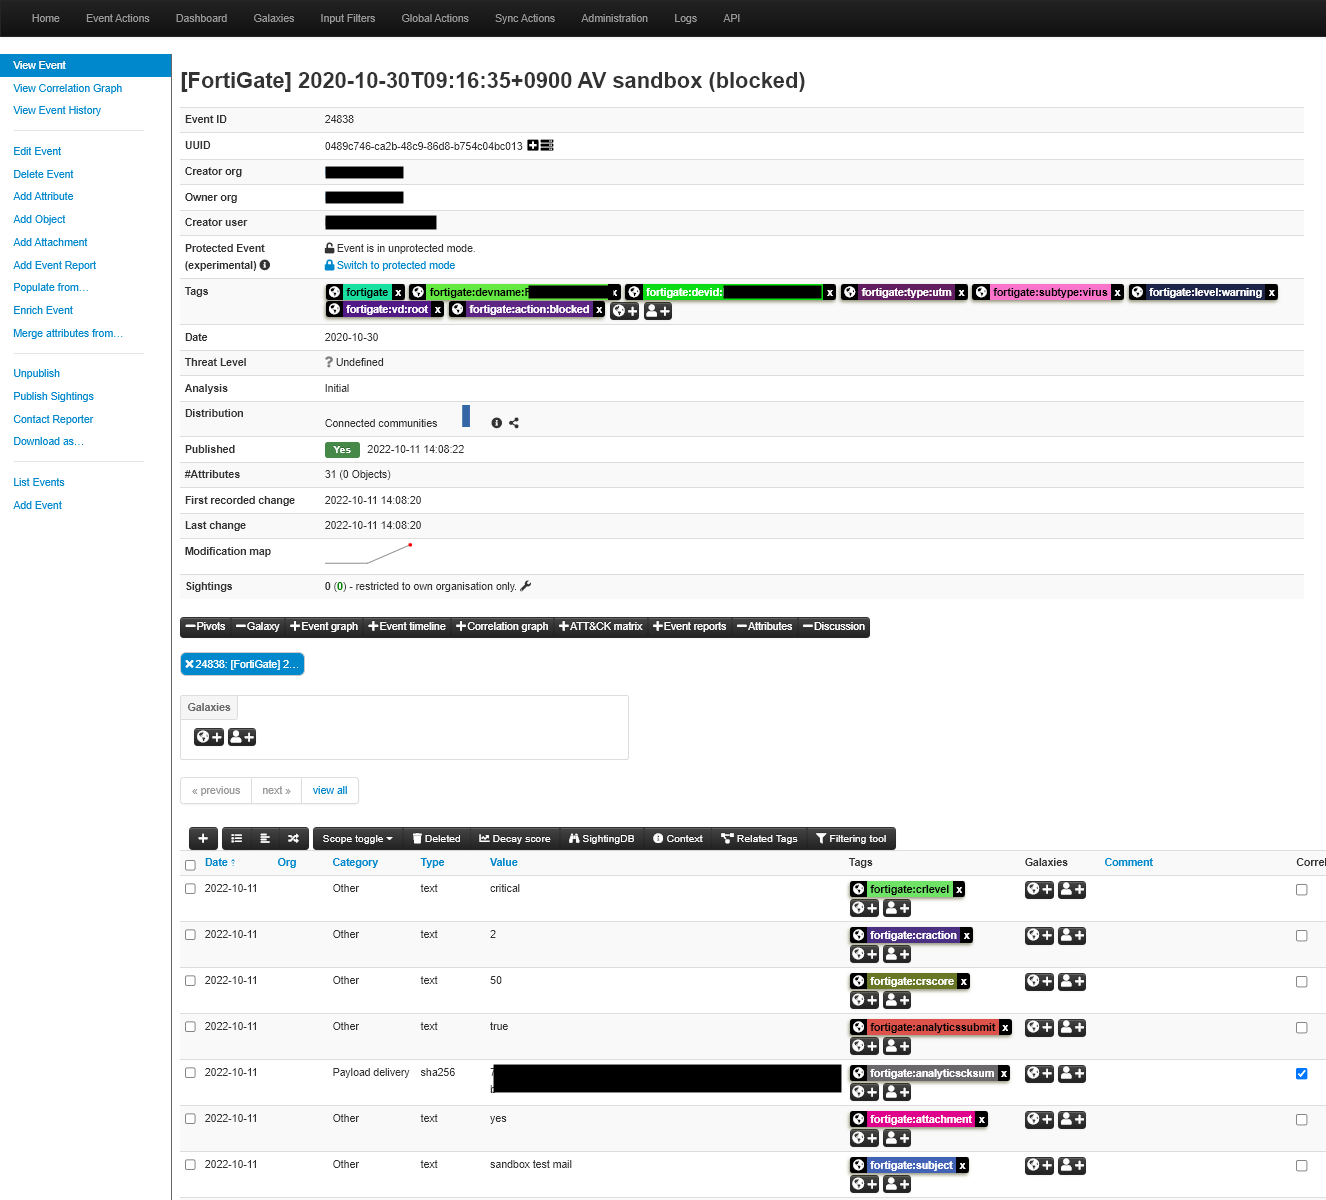Open the Global Actions menu
Viewport: 1326px width, 1200px height.
435,18
